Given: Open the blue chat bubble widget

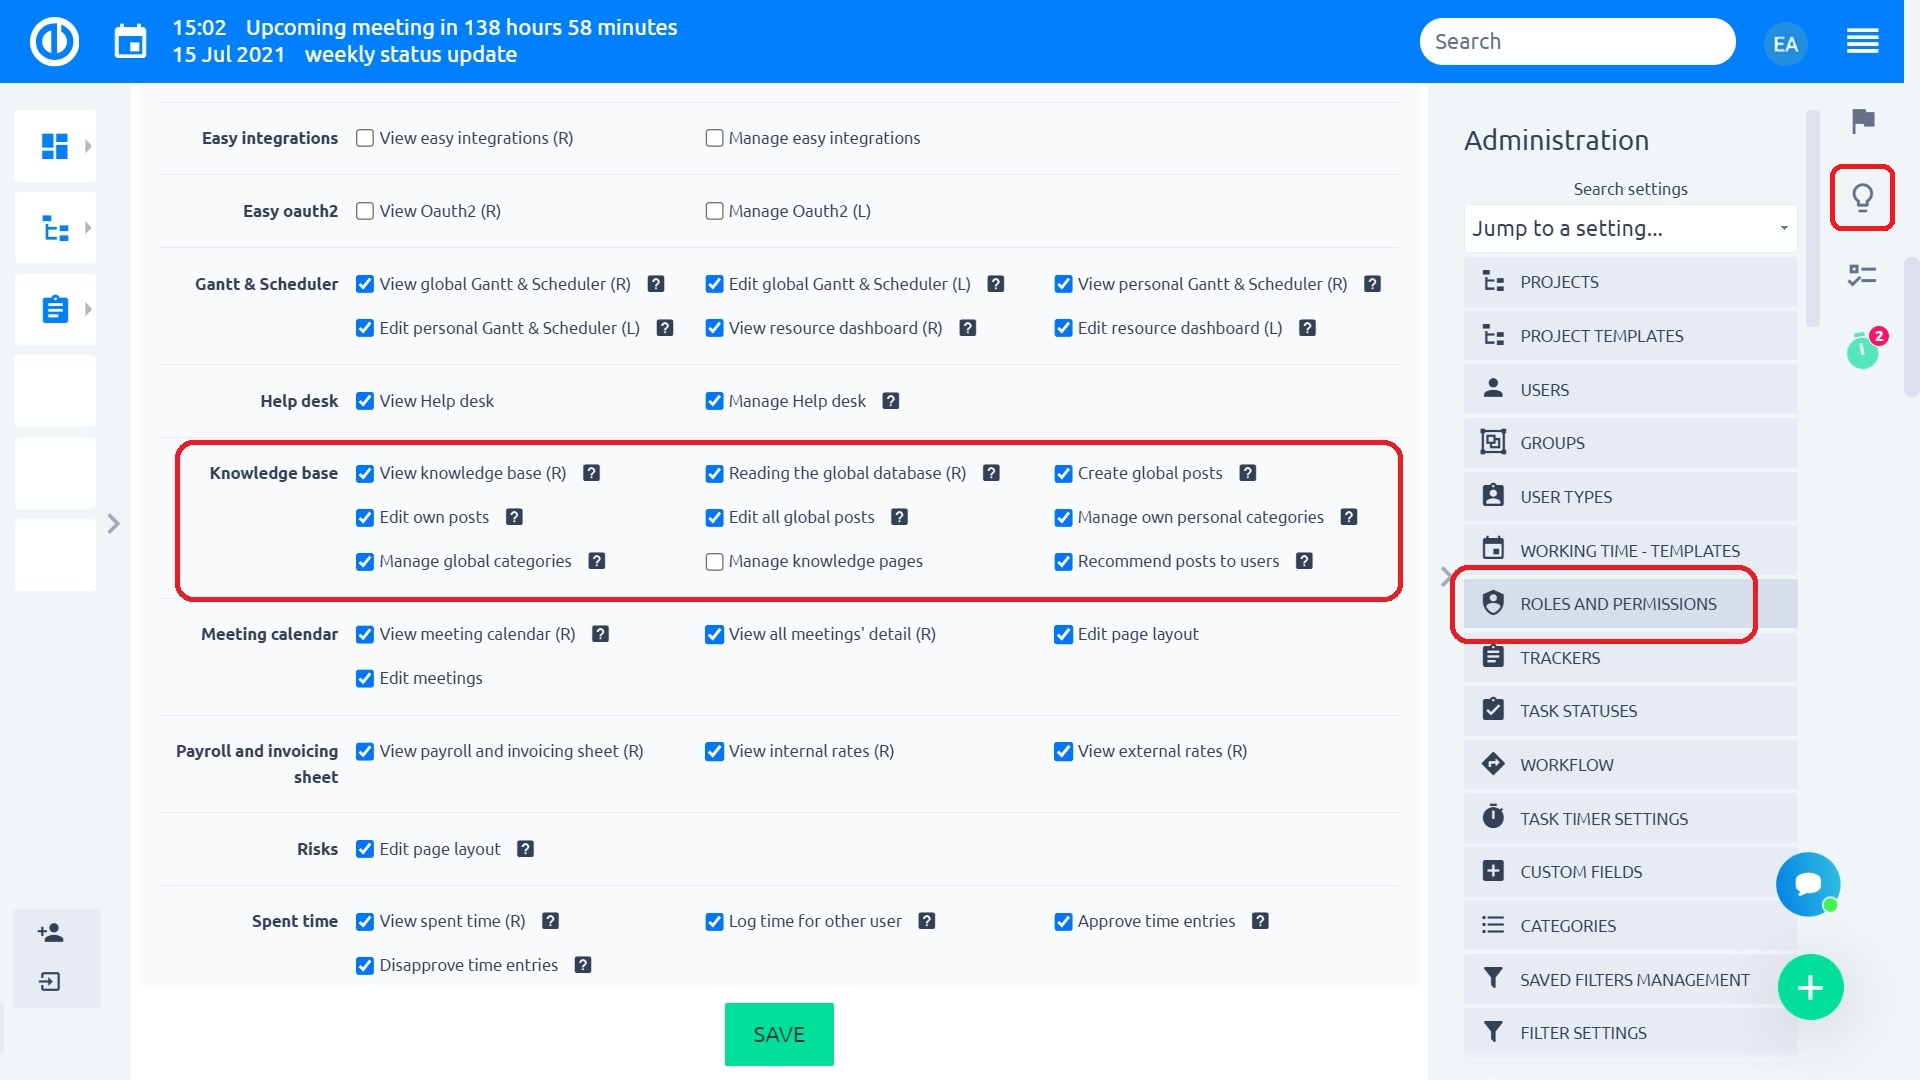Looking at the screenshot, I should [1808, 884].
